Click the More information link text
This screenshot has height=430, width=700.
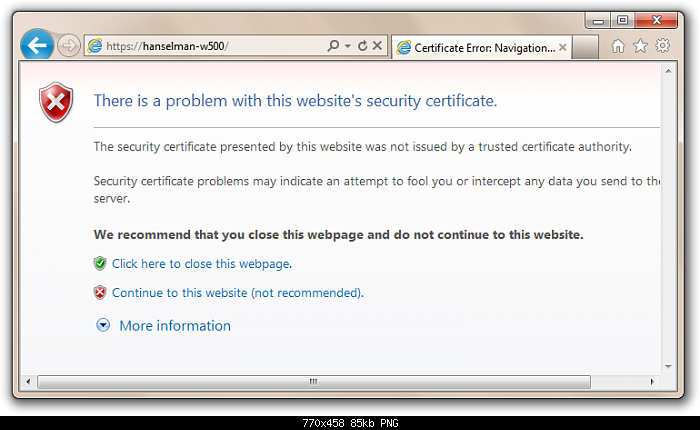point(175,326)
